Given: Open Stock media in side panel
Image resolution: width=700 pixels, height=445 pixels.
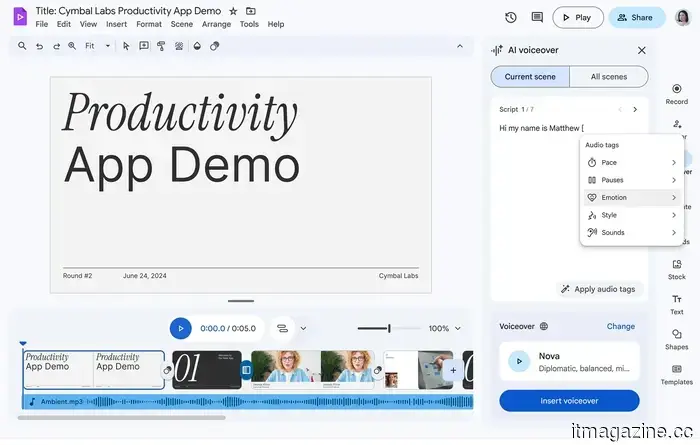Looking at the screenshot, I should coord(677,270).
